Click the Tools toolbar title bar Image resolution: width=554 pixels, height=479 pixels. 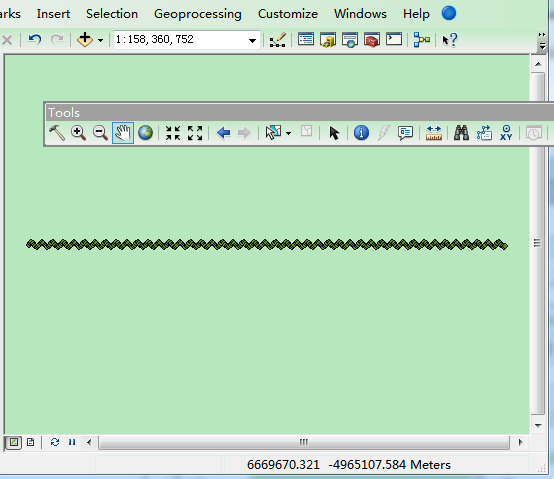299,113
